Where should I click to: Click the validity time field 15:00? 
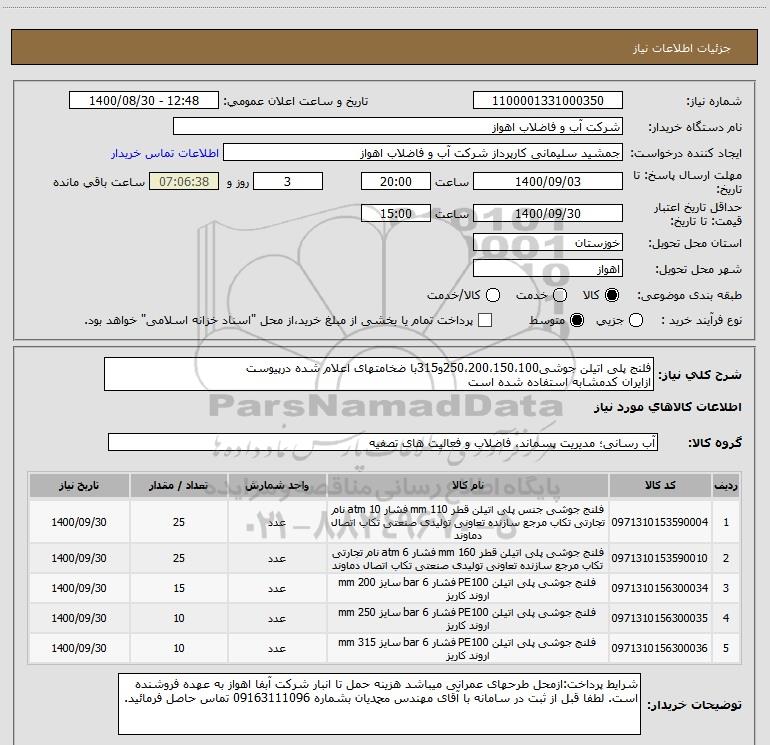click(396, 214)
